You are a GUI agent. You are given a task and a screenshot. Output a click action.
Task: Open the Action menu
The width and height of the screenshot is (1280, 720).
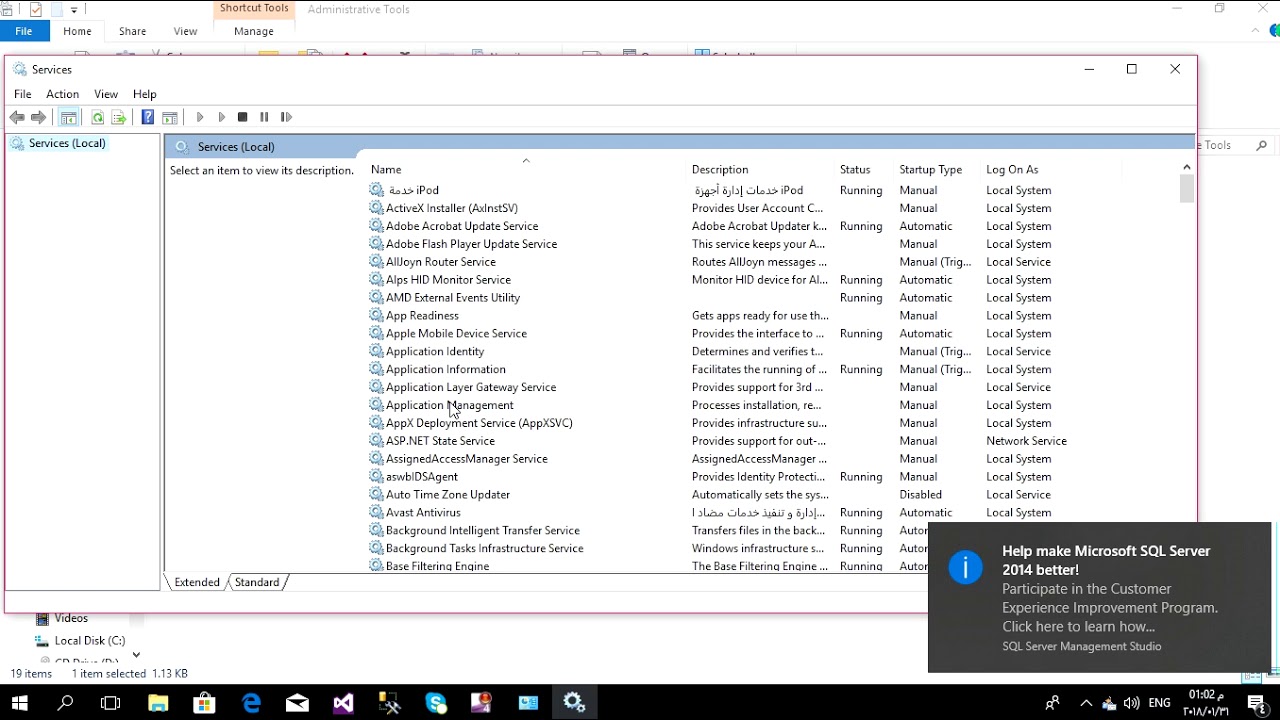point(62,94)
